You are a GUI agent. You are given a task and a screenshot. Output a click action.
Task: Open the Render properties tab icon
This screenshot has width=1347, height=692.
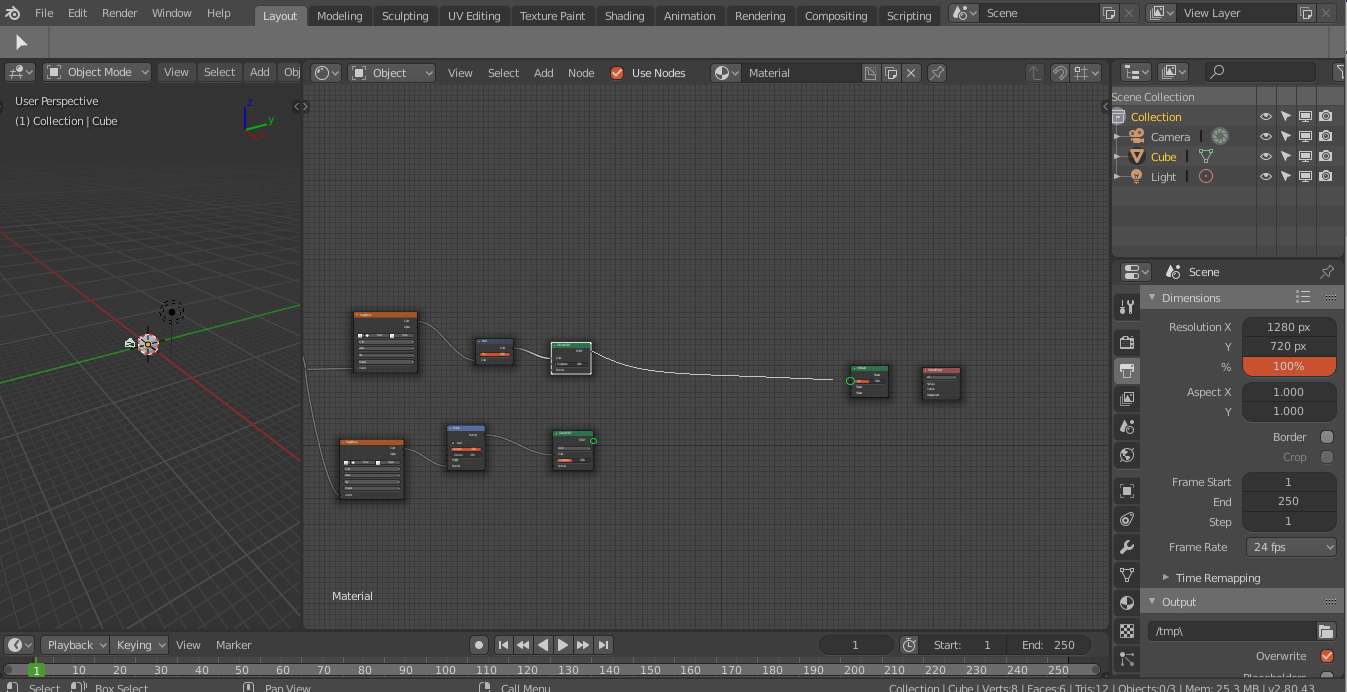[1127, 343]
